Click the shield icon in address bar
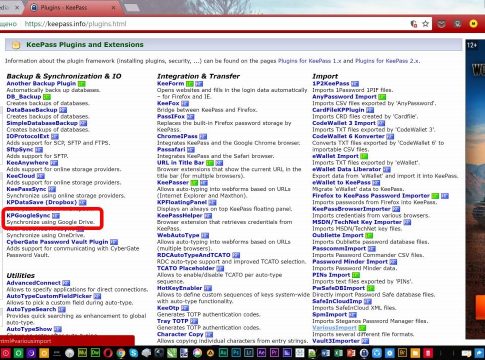 pos(414,24)
